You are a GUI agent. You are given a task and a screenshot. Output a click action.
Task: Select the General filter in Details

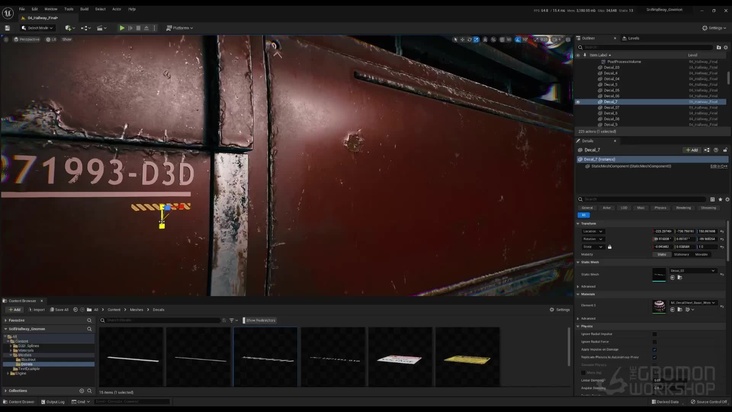[x=587, y=208]
